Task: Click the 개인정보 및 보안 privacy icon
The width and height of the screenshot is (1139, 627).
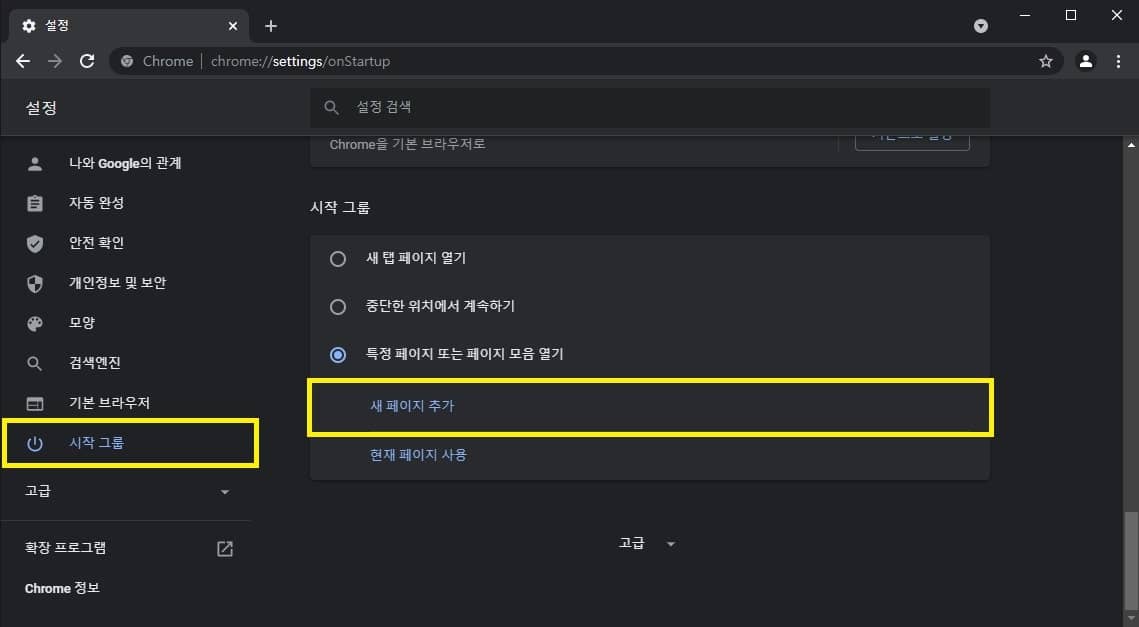Action: point(35,282)
